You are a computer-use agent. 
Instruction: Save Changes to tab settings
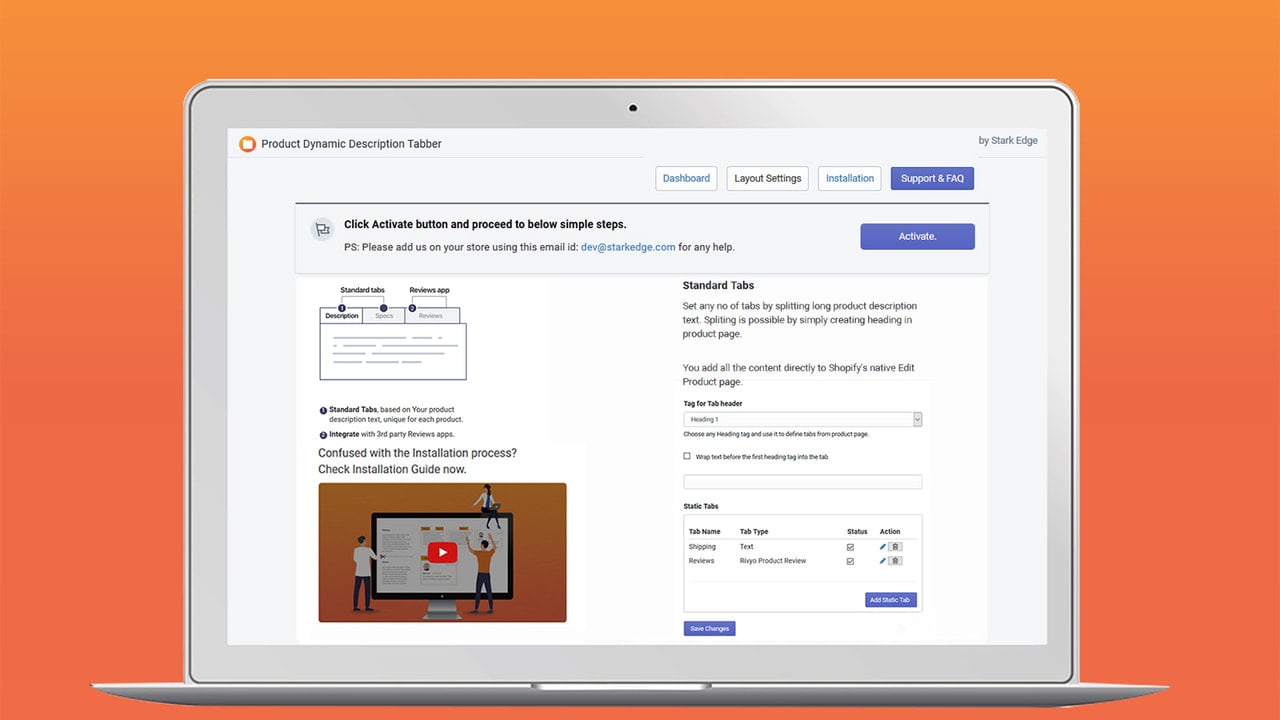click(x=710, y=628)
